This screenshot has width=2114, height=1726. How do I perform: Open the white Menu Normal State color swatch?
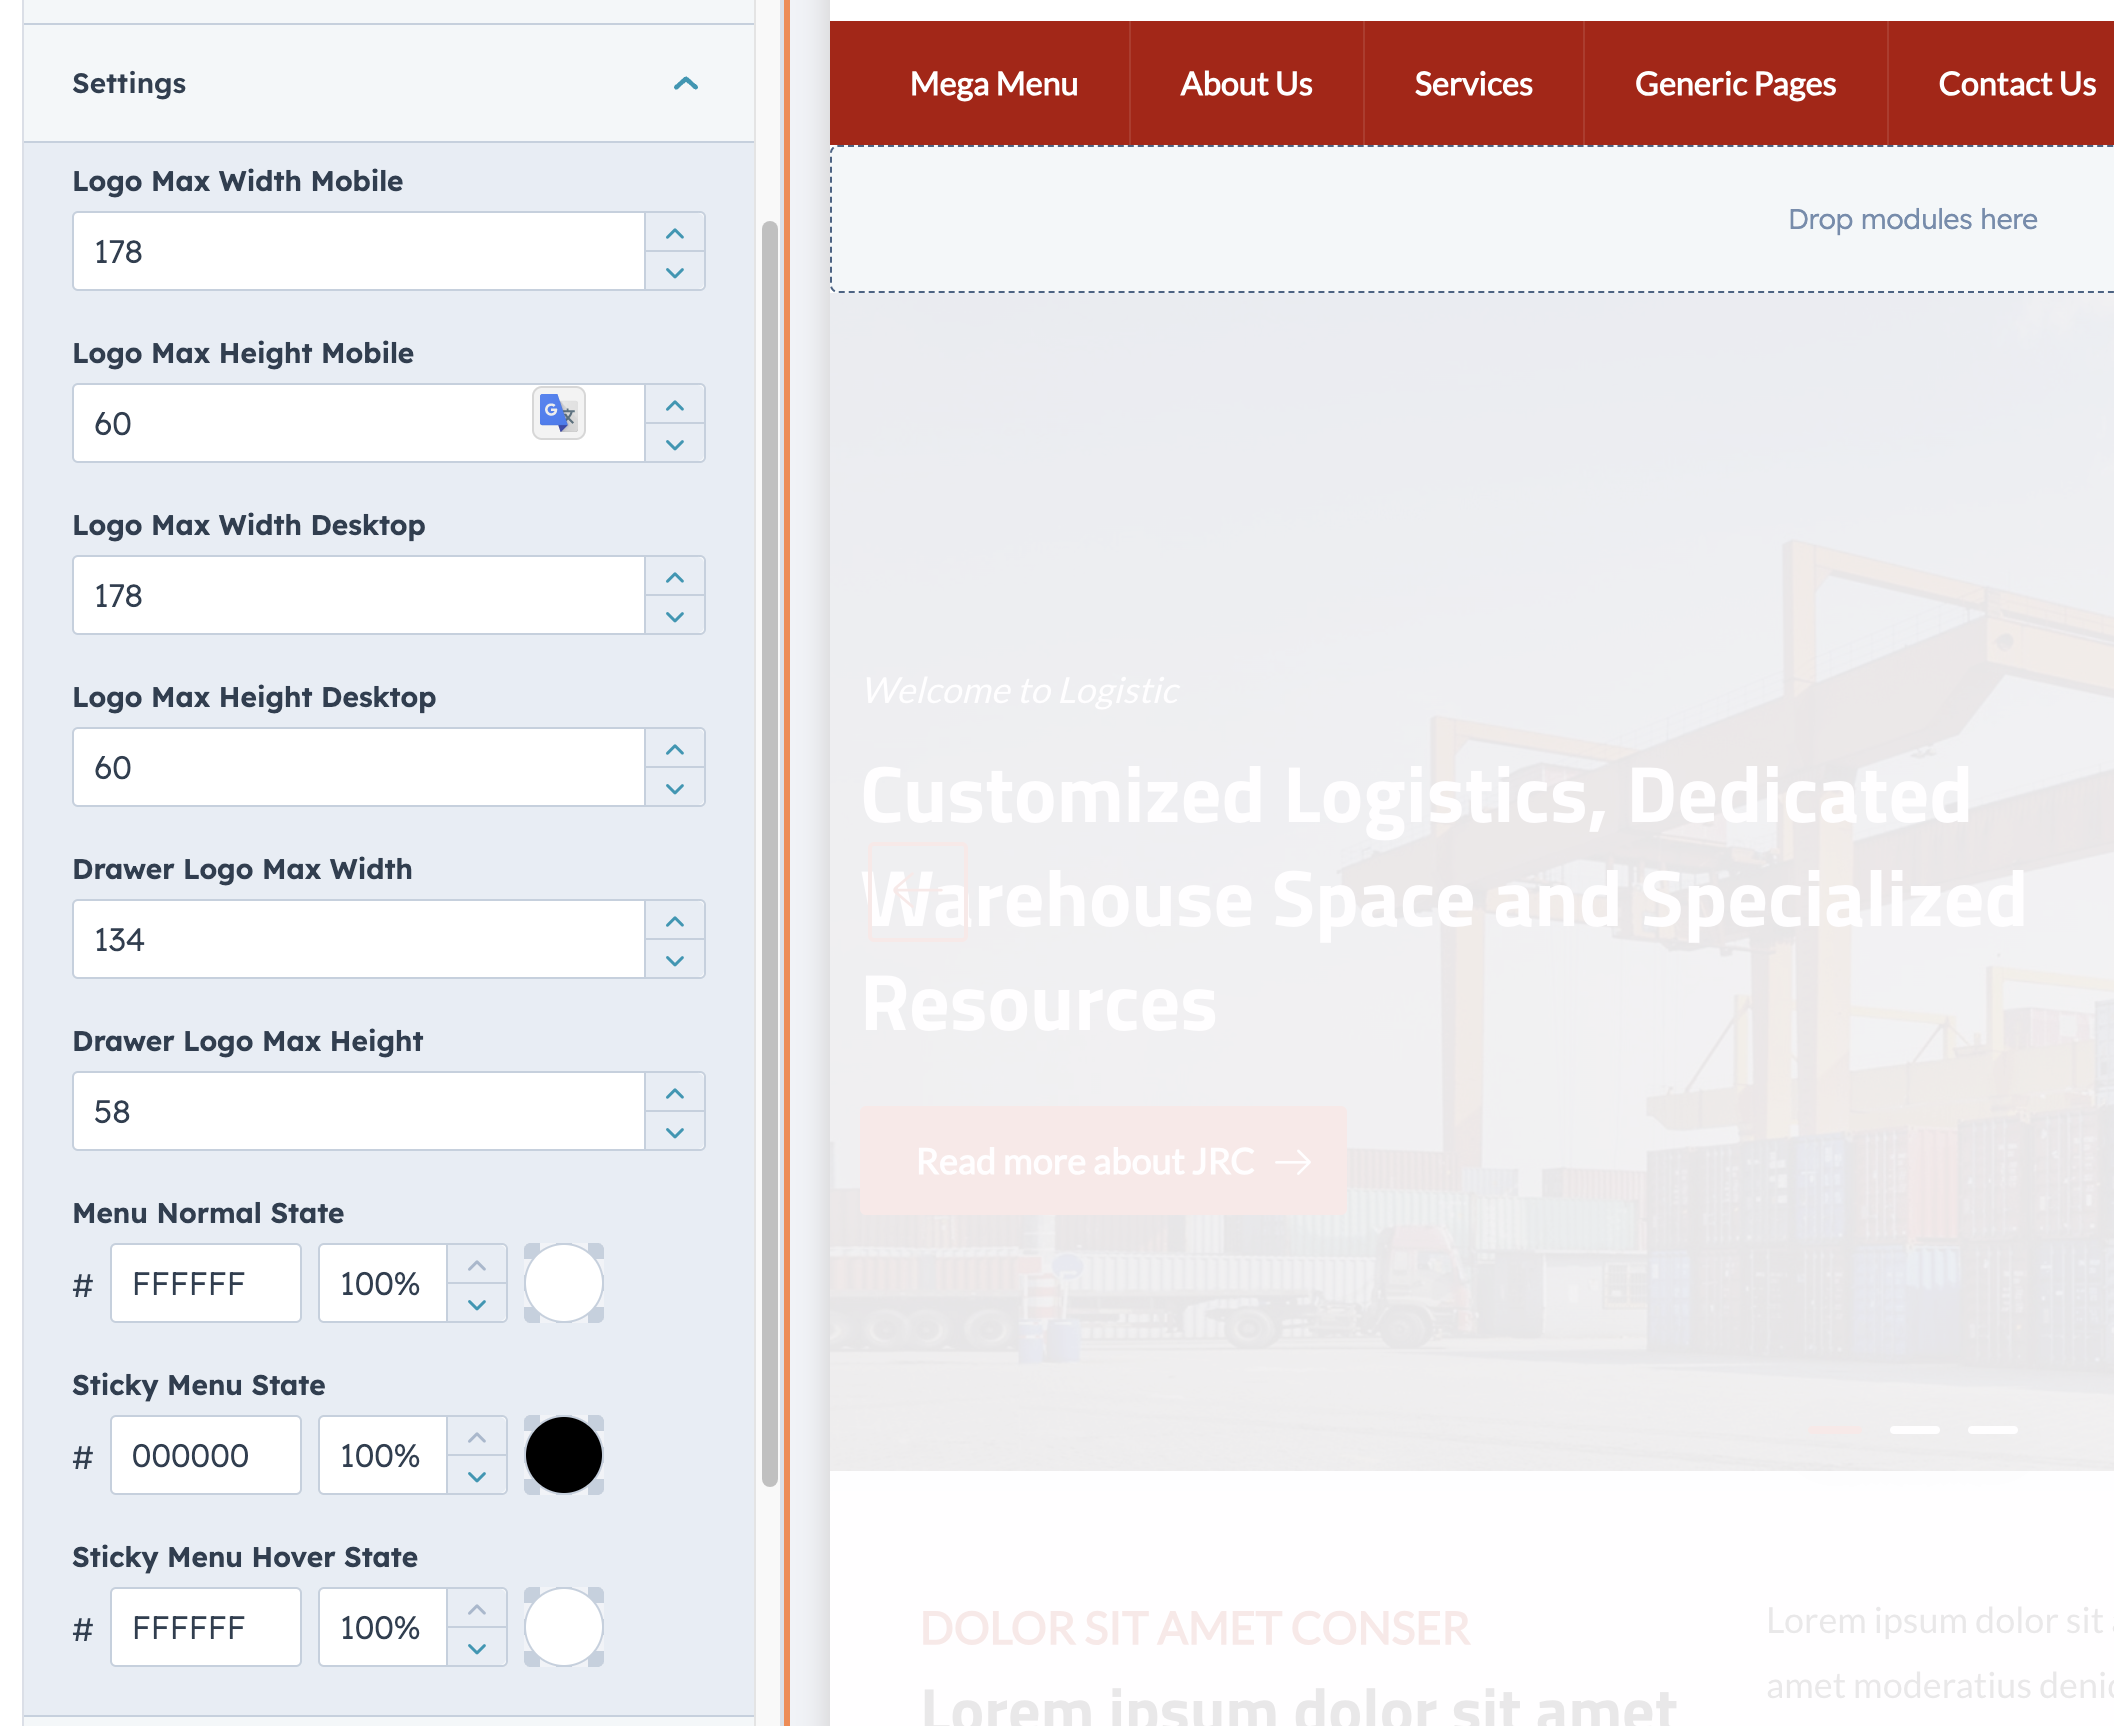point(563,1283)
